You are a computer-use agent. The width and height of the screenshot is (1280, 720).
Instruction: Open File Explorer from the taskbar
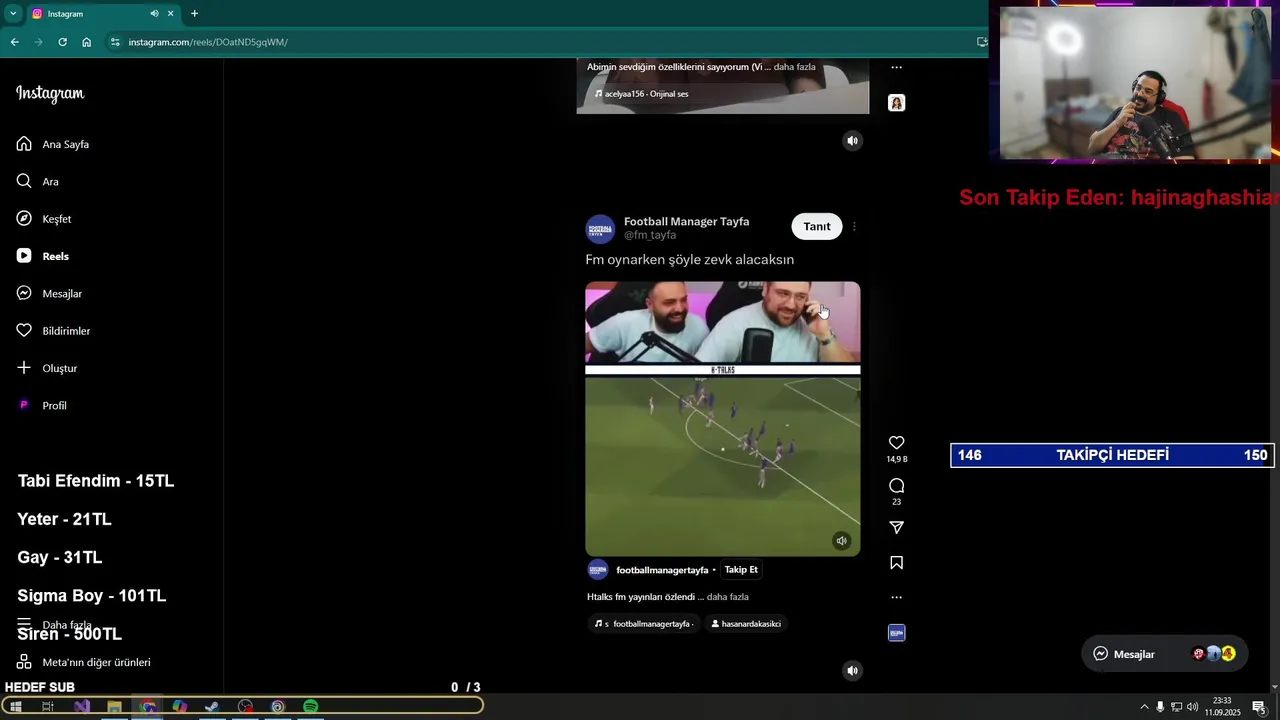point(114,706)
